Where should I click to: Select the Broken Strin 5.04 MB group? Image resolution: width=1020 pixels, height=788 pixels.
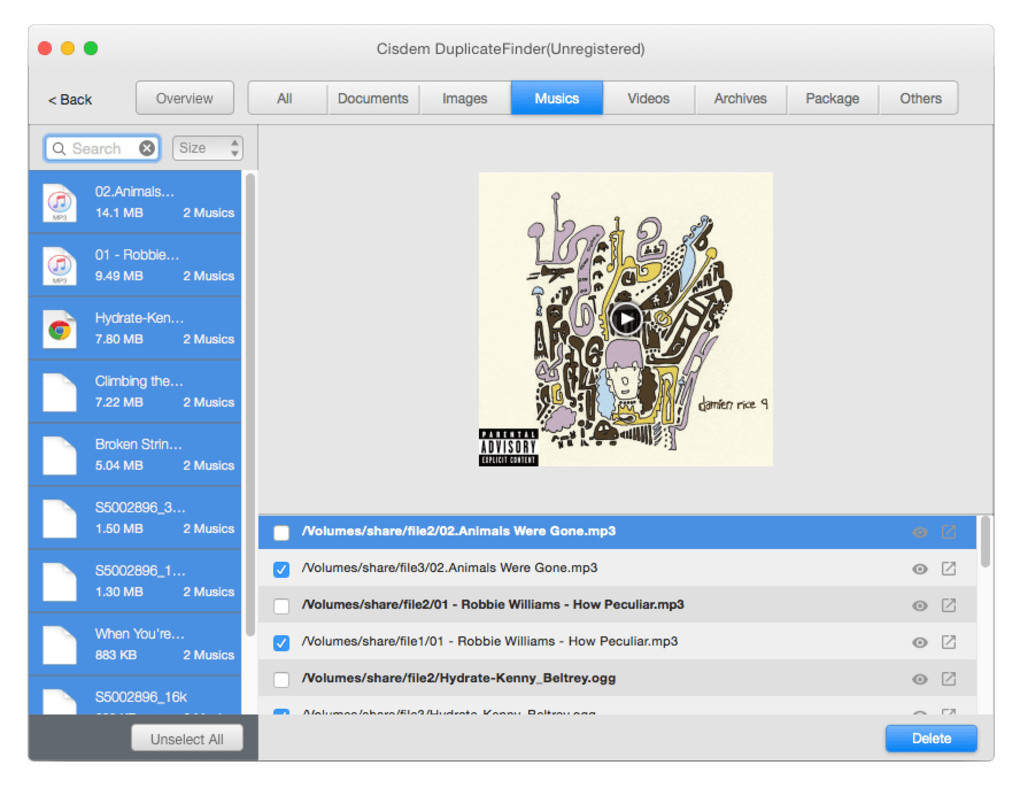tap(135, 454)
